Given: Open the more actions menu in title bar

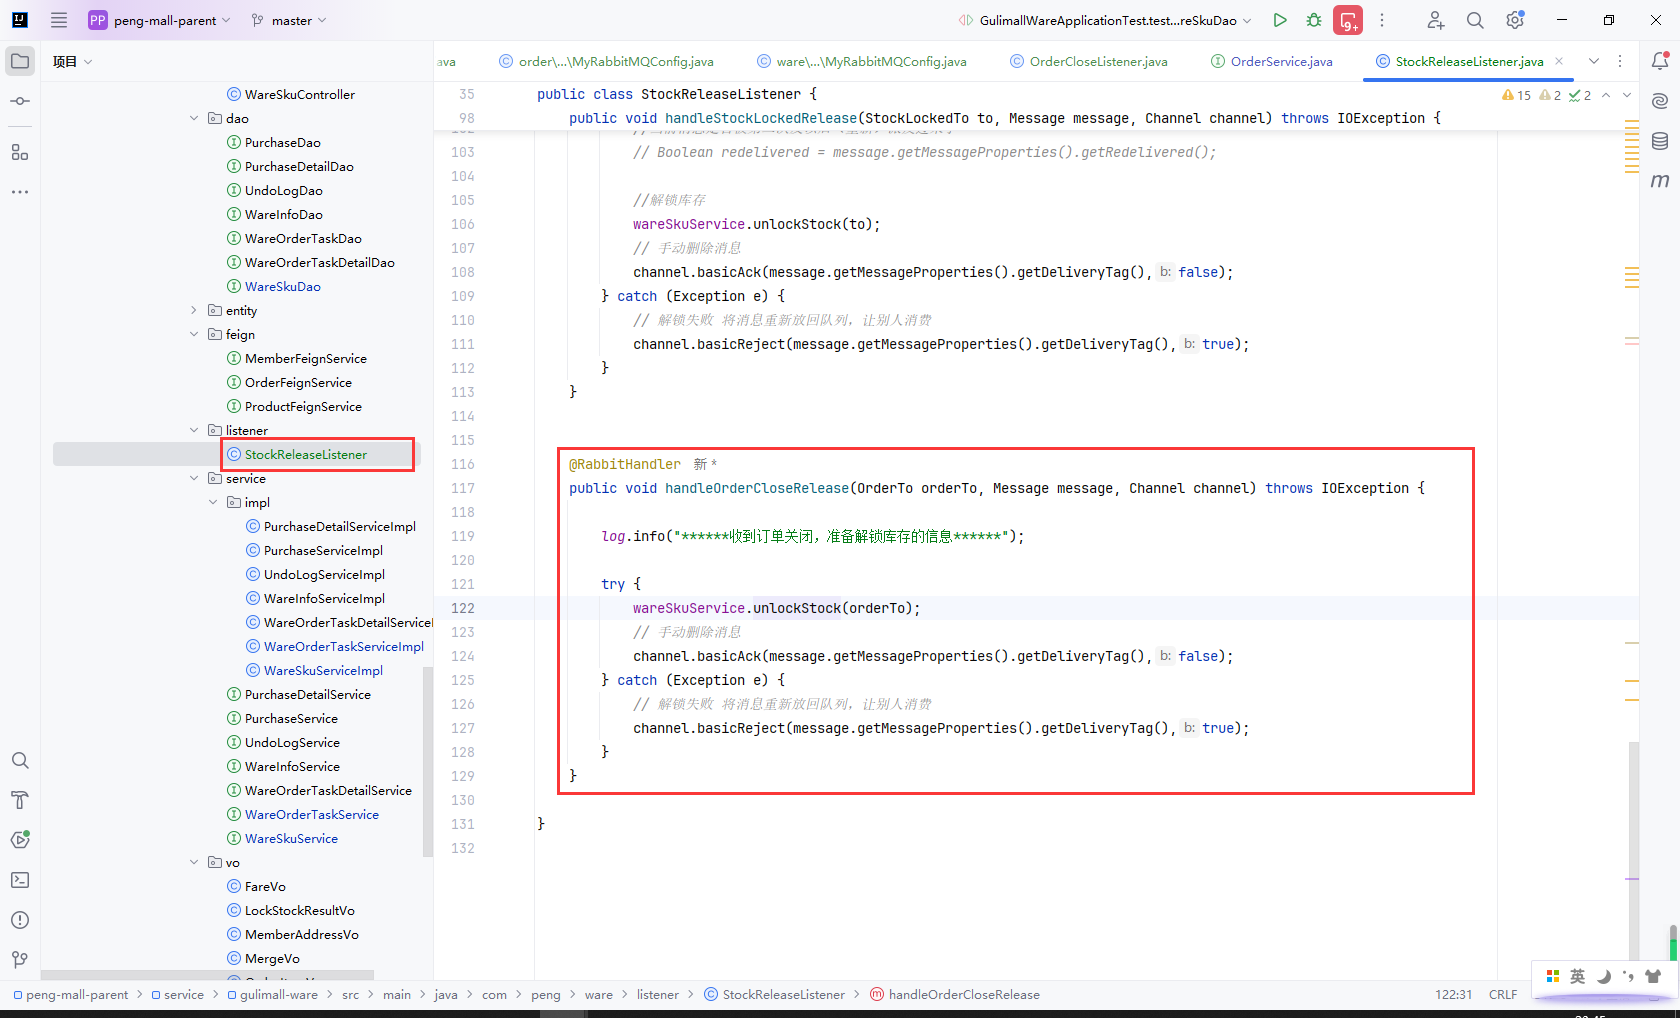Looking at the screenshot, I should 1382,20.
